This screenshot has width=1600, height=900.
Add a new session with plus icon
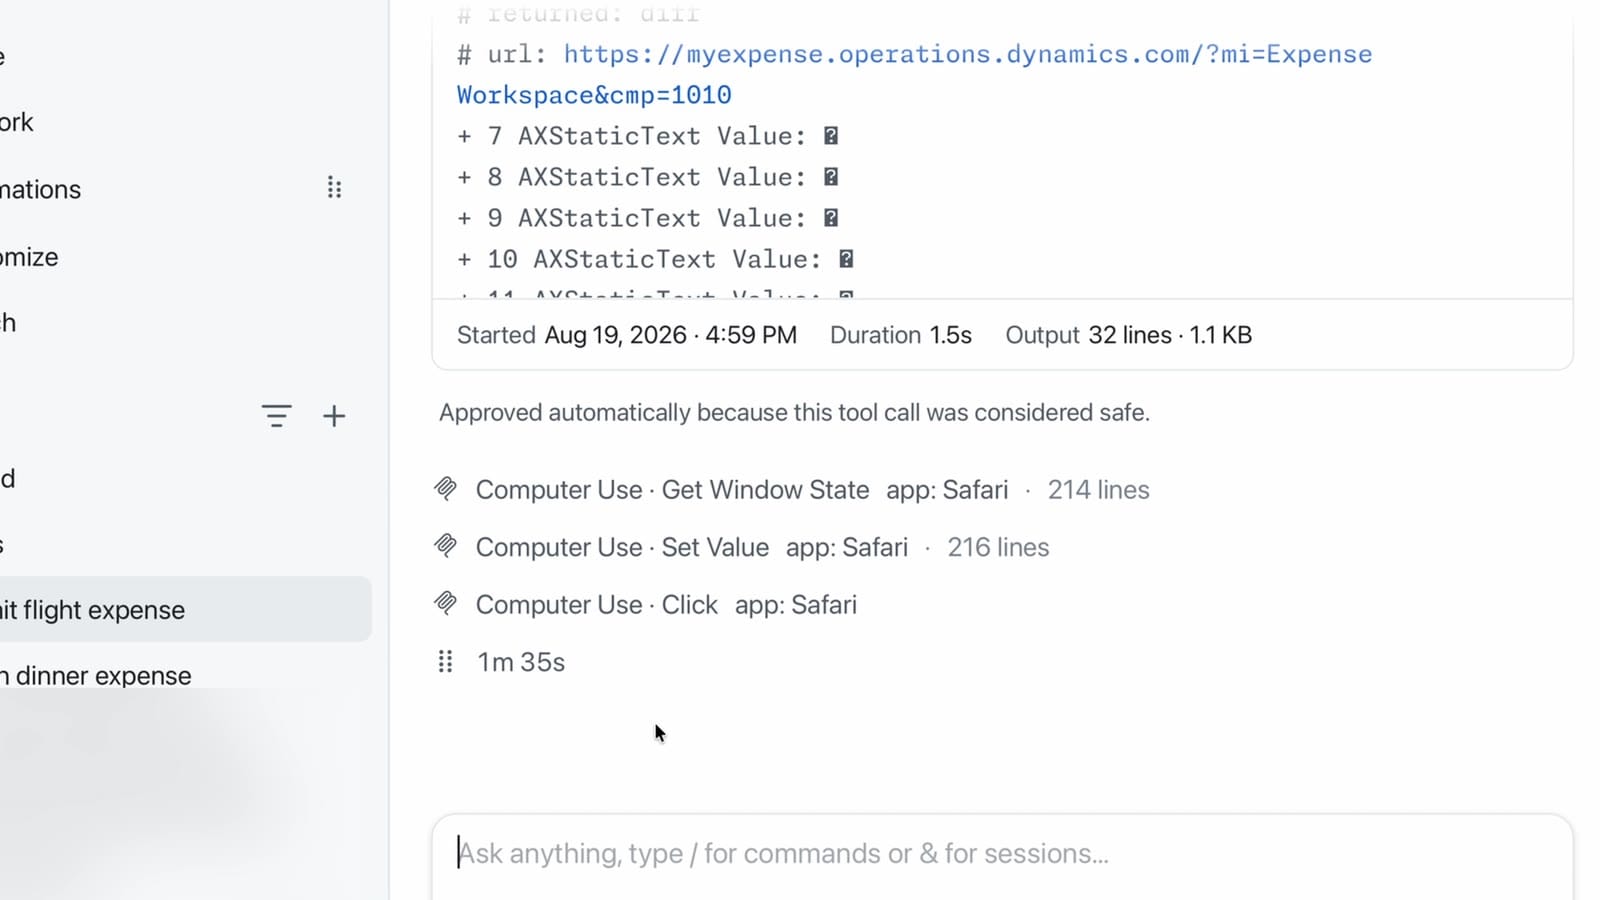(334, 416)
